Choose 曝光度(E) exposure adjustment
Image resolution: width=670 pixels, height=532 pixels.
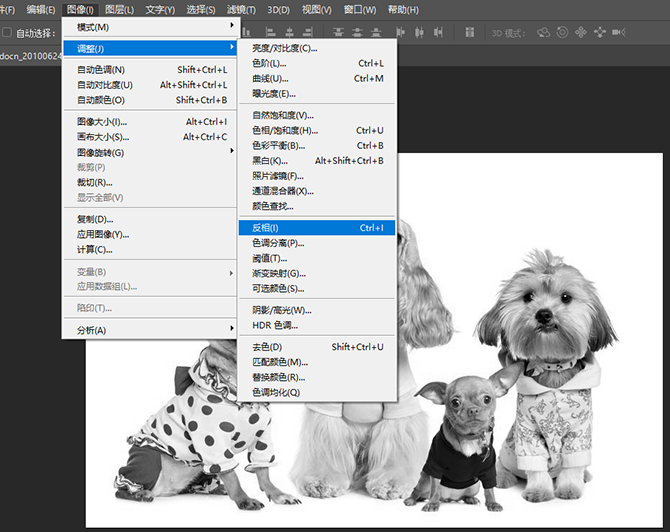[x=317, y=94]
